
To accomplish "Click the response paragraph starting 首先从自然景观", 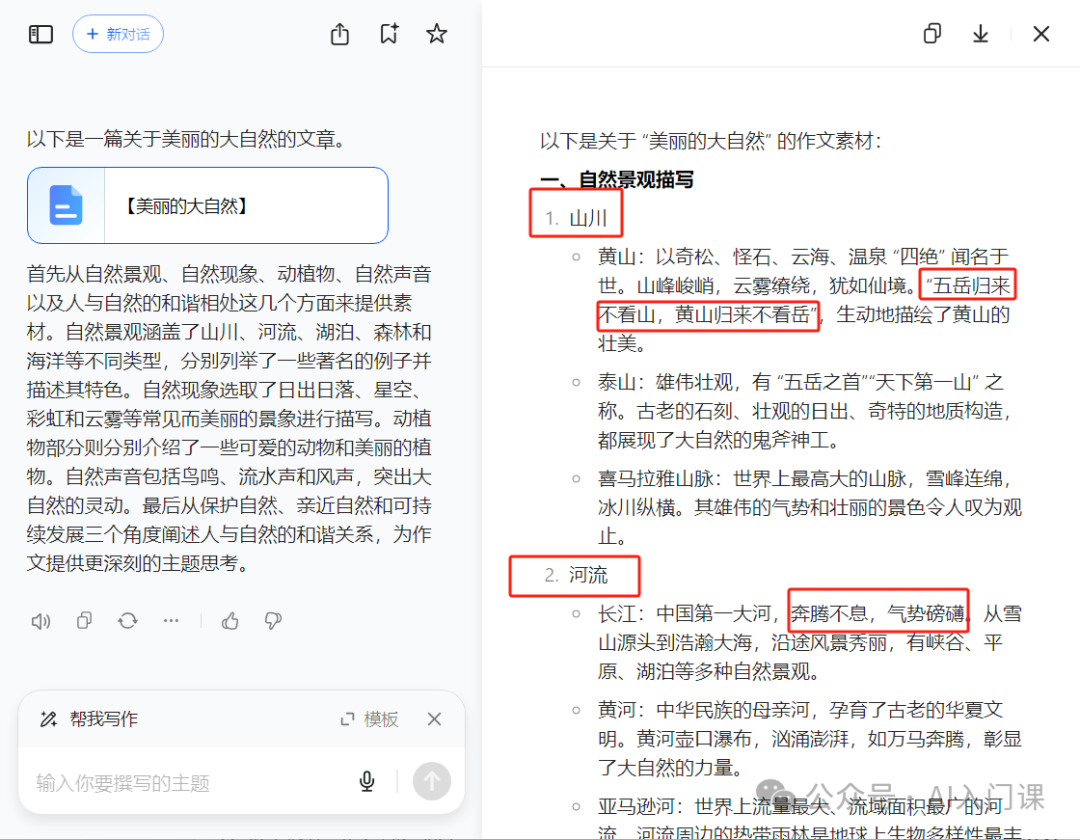I will (x=229, y=419).
